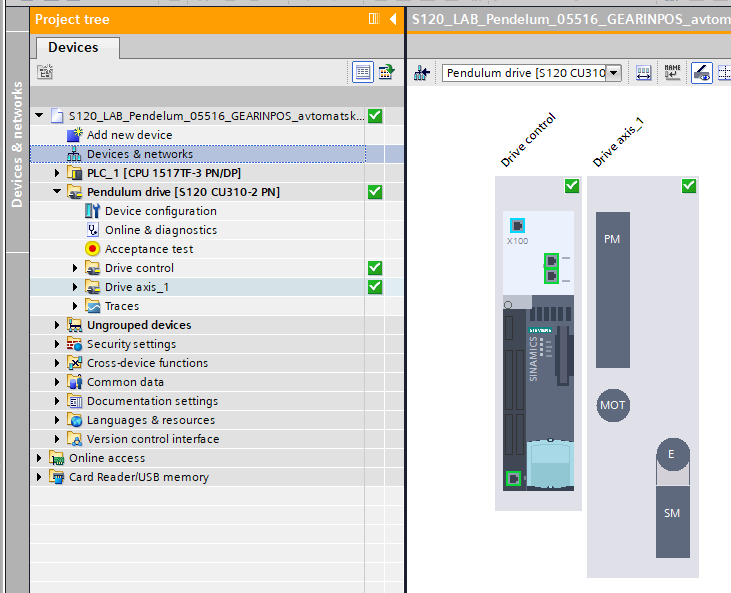Open Add new device
The height and width of the screenshot is (593, 731).
pos(129,135)
